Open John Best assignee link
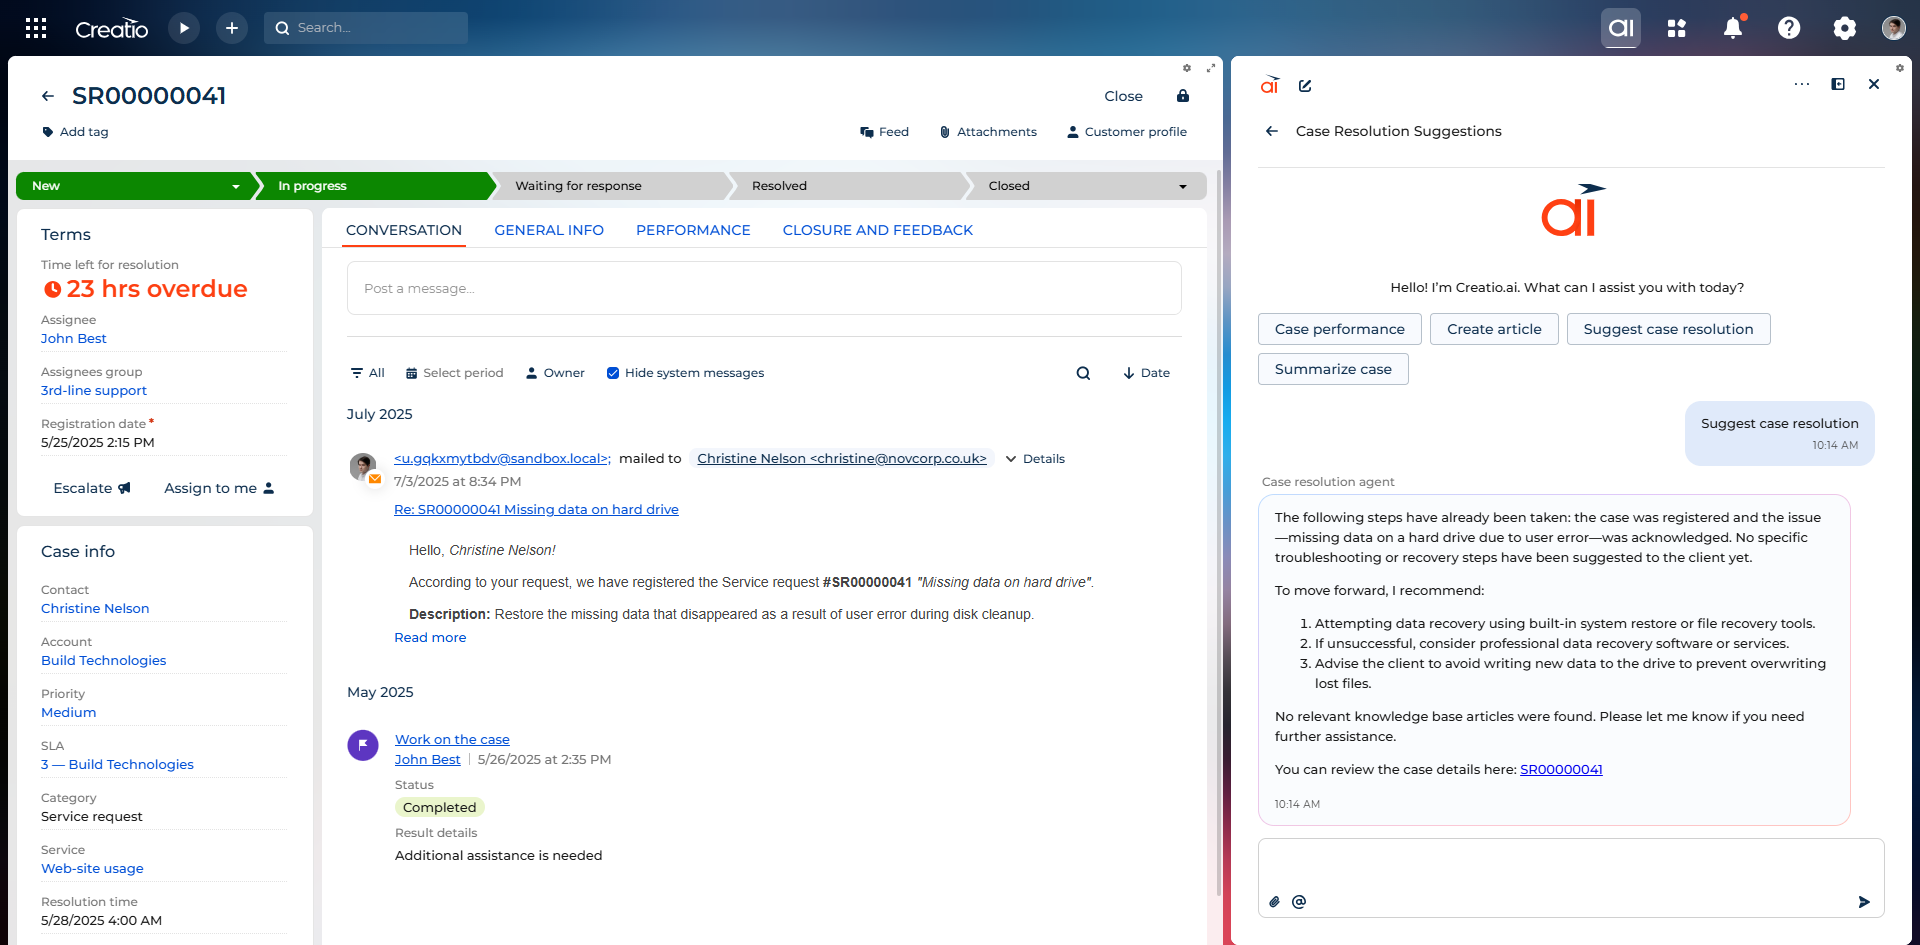1920x945 pixels. click(74, 338)
